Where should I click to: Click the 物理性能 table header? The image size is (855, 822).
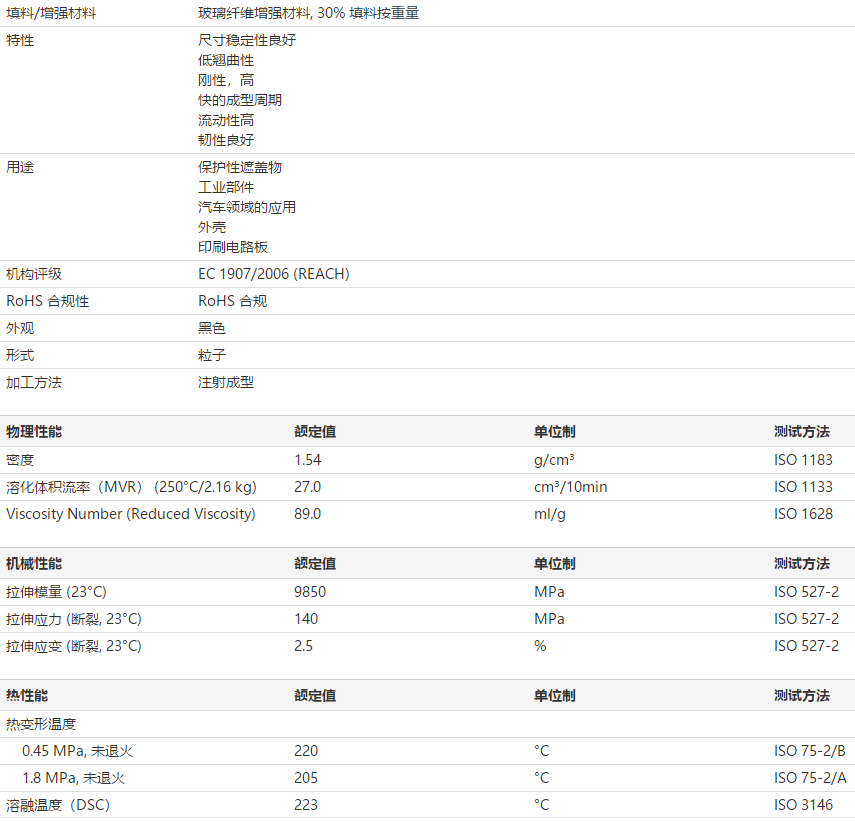(x=37, y=431)
